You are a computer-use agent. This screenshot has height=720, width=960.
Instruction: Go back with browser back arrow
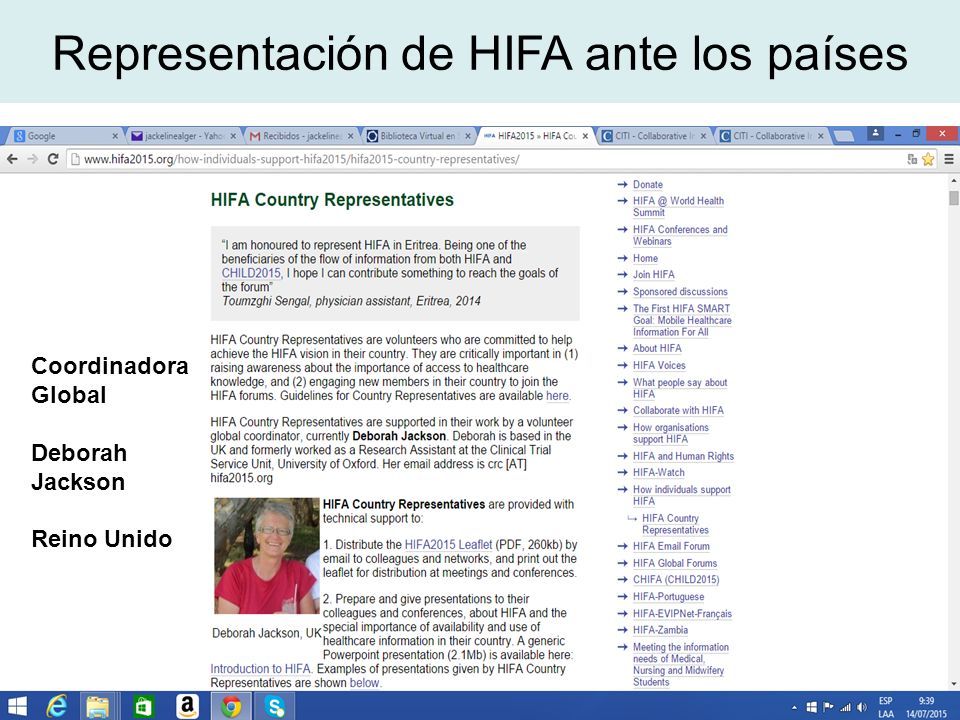tap(12, 159)
